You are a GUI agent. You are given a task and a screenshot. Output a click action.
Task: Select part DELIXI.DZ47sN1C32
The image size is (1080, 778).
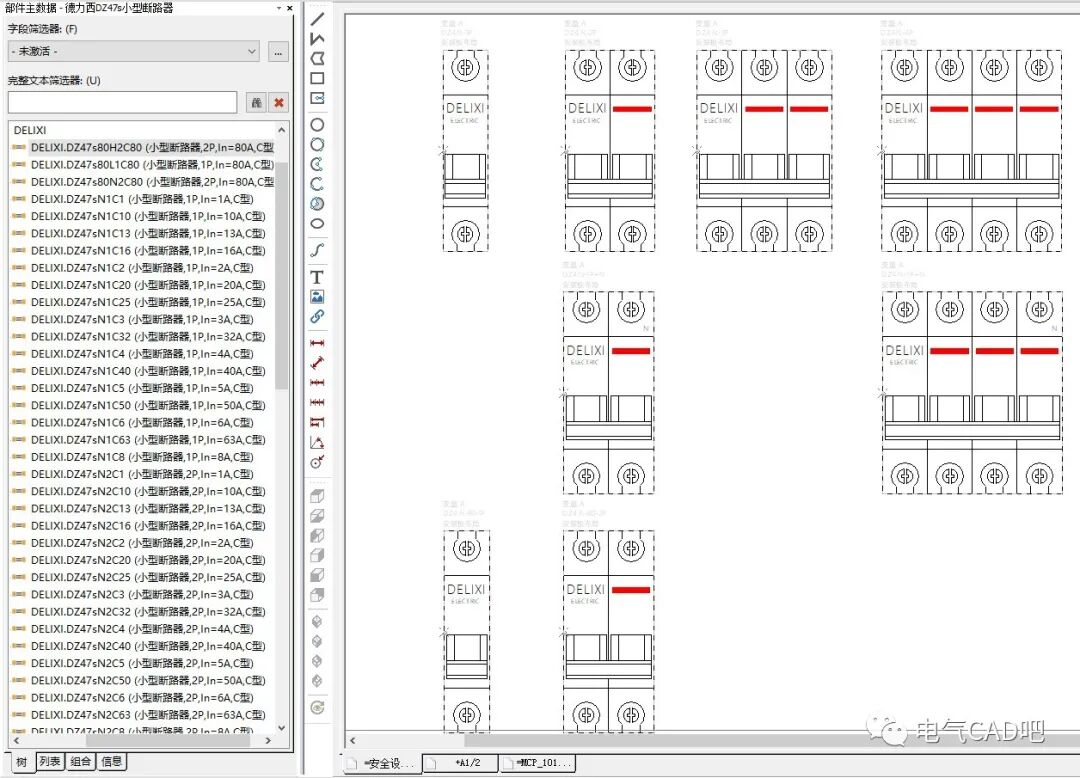147,337
